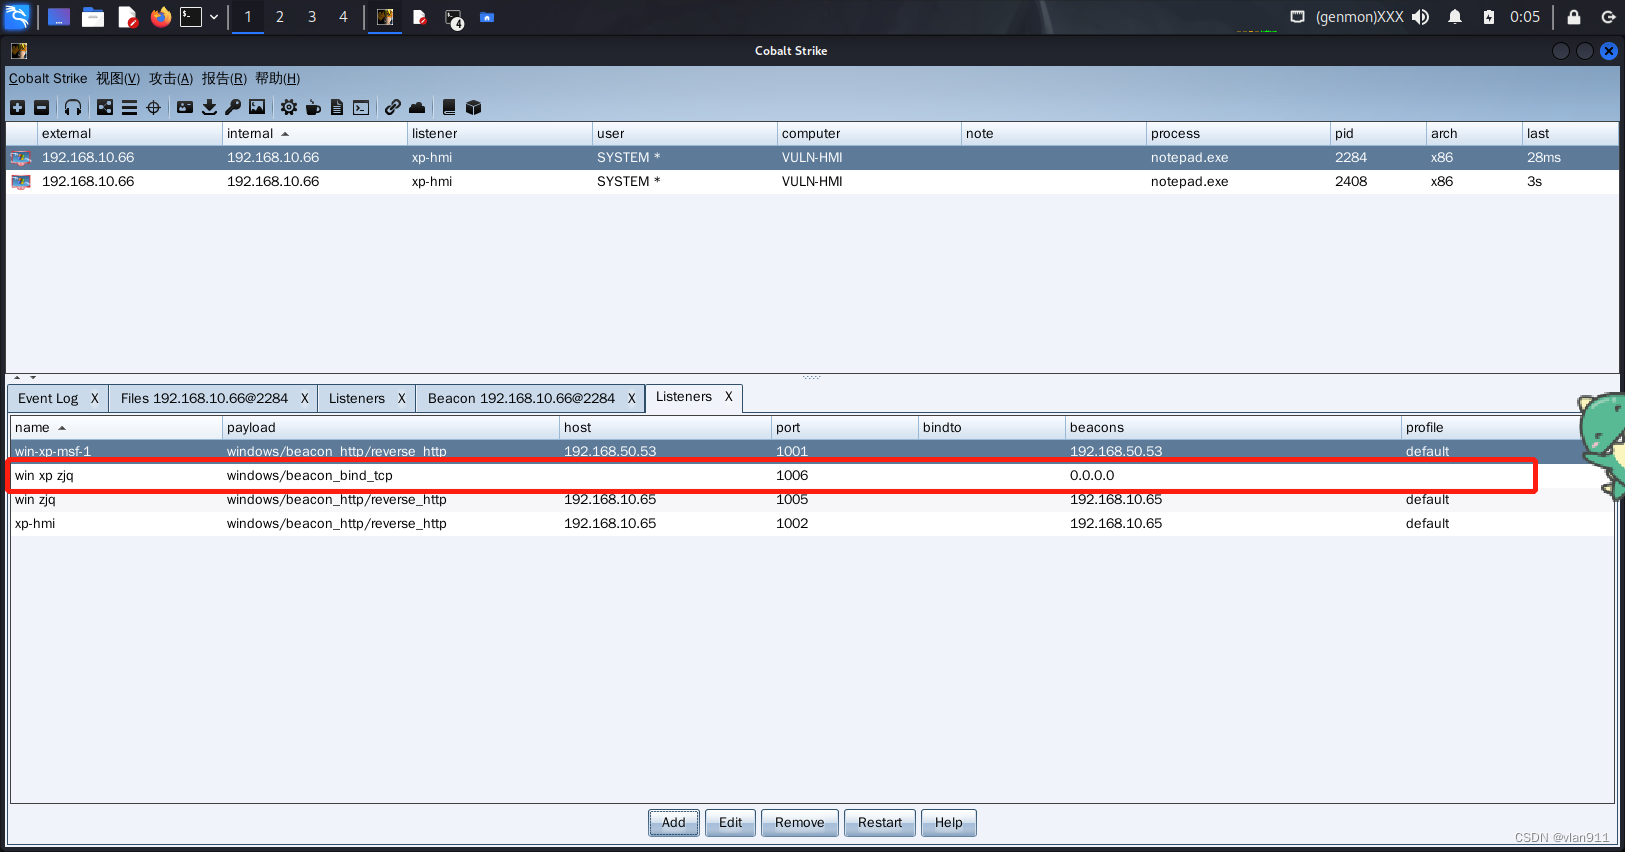
Task: Select the 'win-xp-msf-1' listener row
Action: [812, 452]
